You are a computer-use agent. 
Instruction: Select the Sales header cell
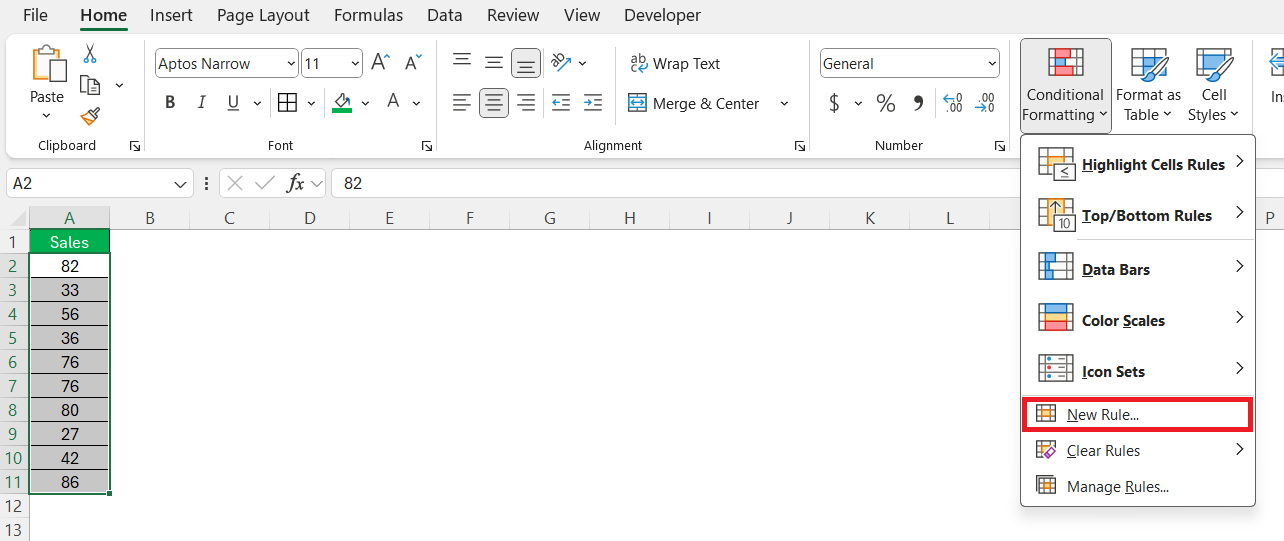pyautogui.click(x=70, y=242)
